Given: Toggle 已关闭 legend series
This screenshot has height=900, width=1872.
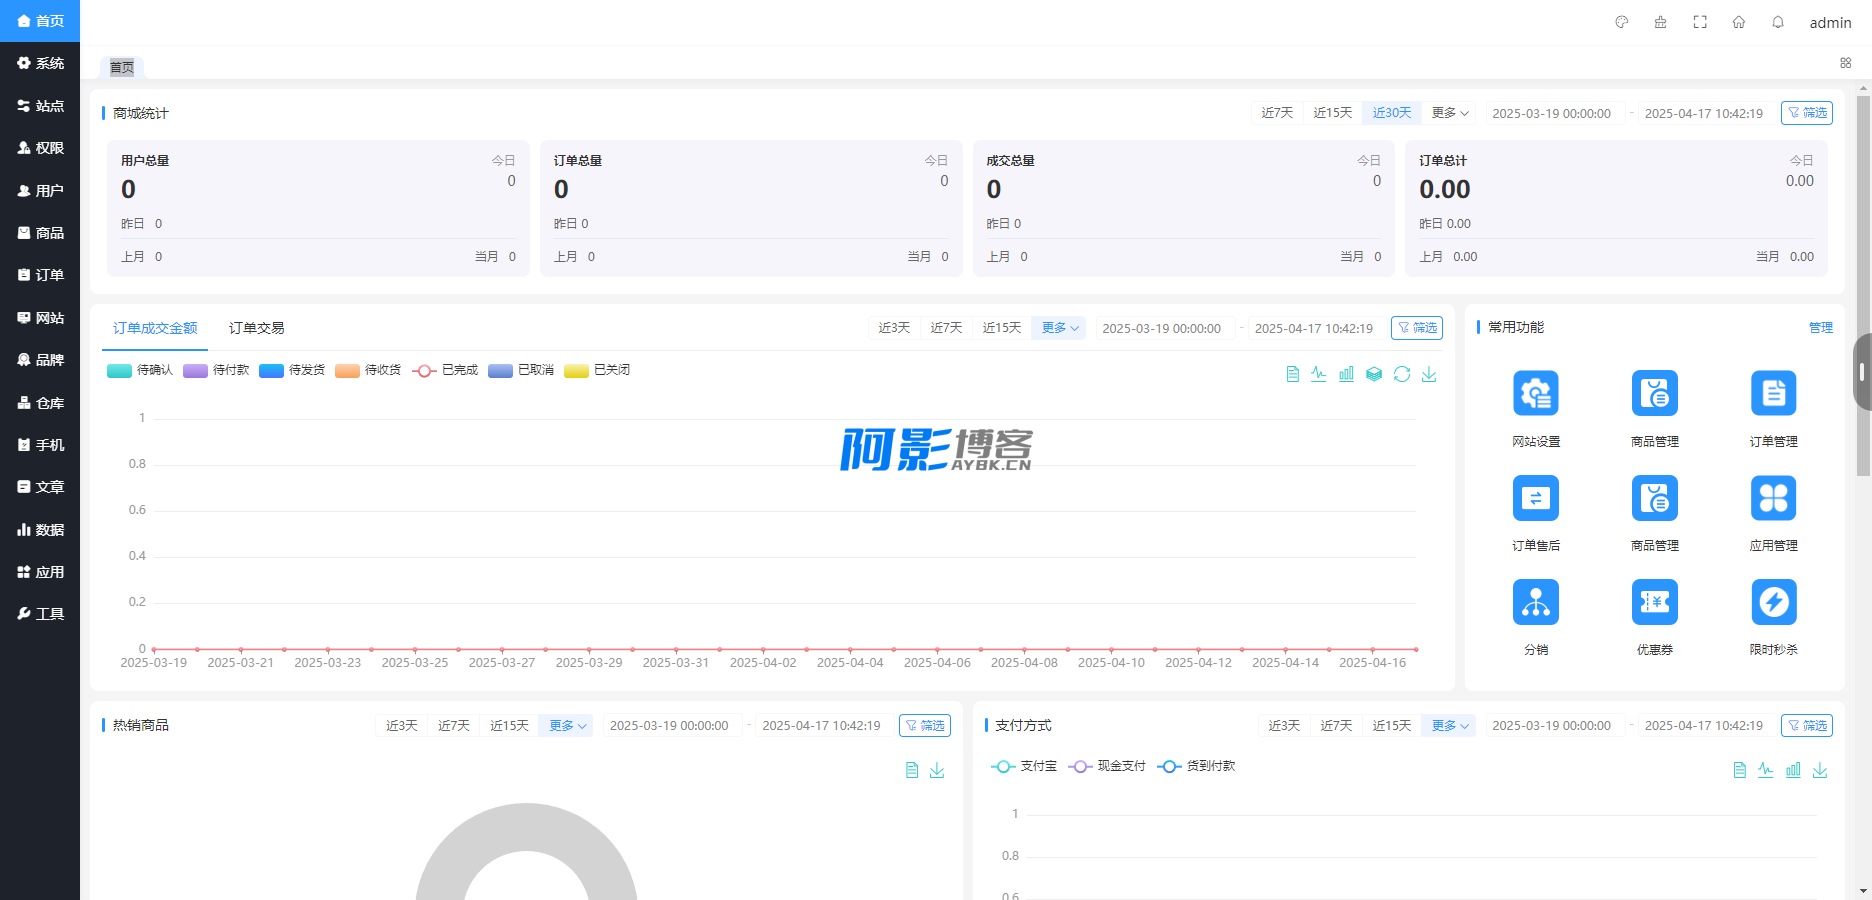Looking at the screenshot, I should pyautogui.click(x=597, y=370).
